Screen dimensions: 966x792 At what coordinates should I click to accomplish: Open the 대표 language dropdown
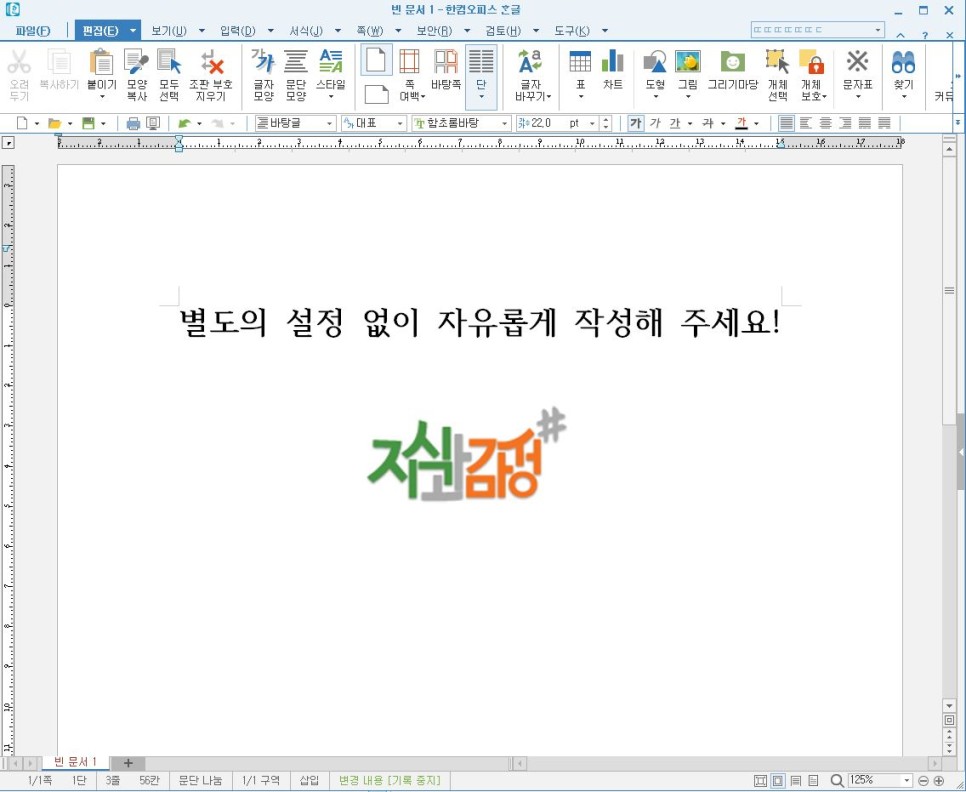click(400, 124)
